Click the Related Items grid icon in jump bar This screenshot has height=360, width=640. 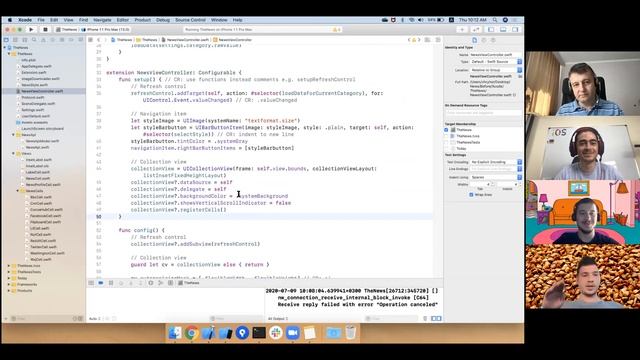click(91, 40)
